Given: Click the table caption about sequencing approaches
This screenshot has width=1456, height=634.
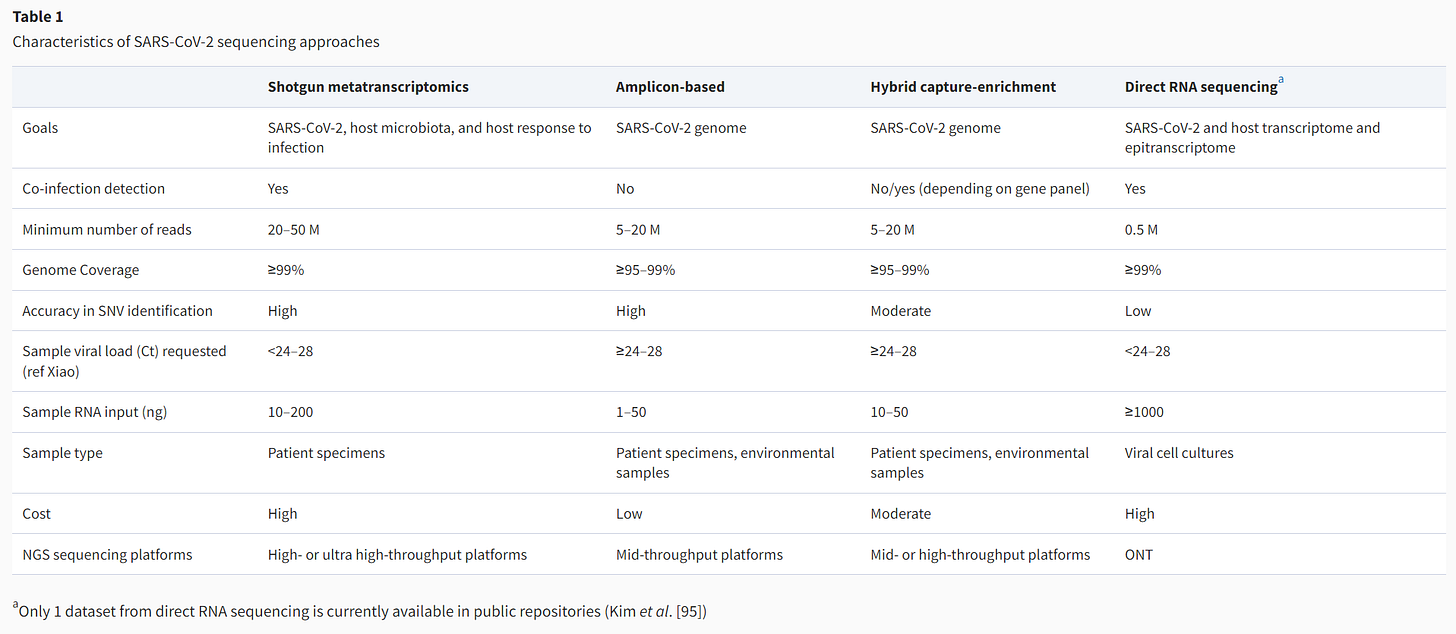Looking at the screenshot, I should pos(196,42).
